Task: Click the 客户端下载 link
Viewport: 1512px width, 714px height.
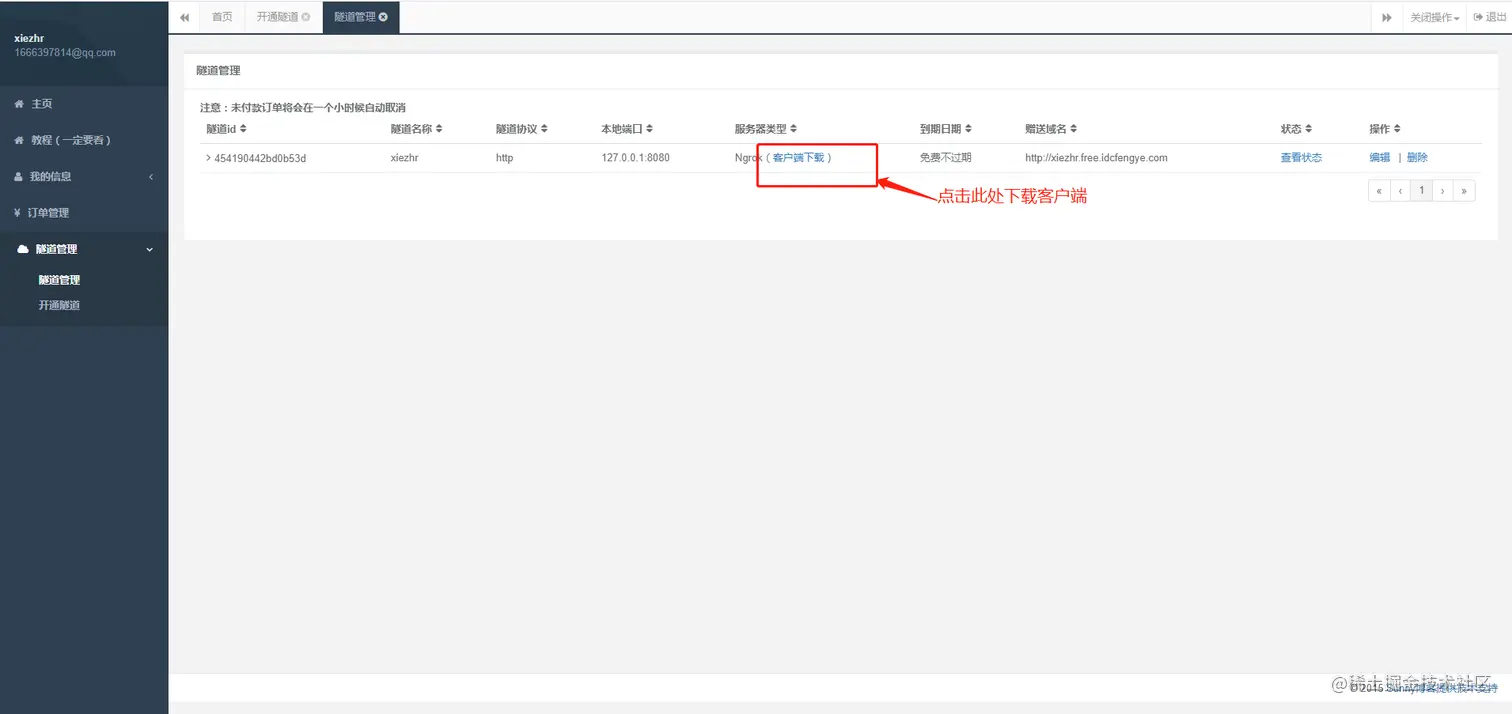Action: 798,158
